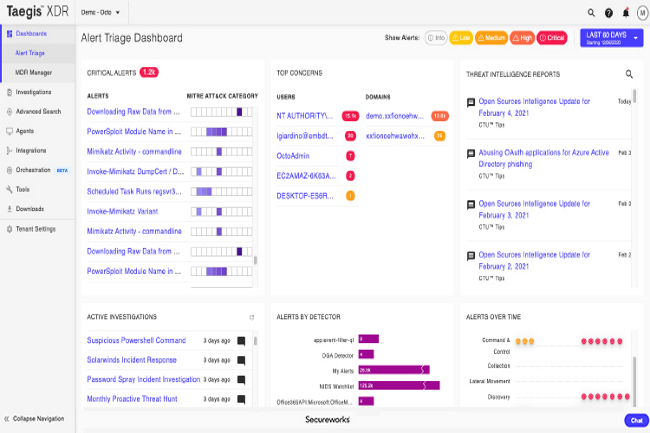Click the Critical Alerts list scrollbar
The height and width of the screenshot is (433, 650).
[255, 260]
